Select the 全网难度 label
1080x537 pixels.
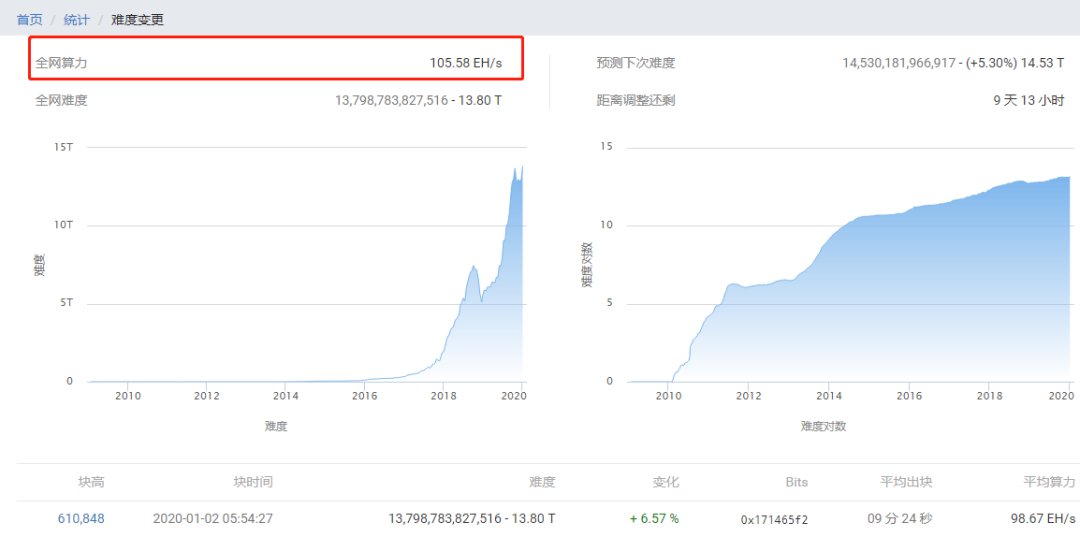click(61, 101)
